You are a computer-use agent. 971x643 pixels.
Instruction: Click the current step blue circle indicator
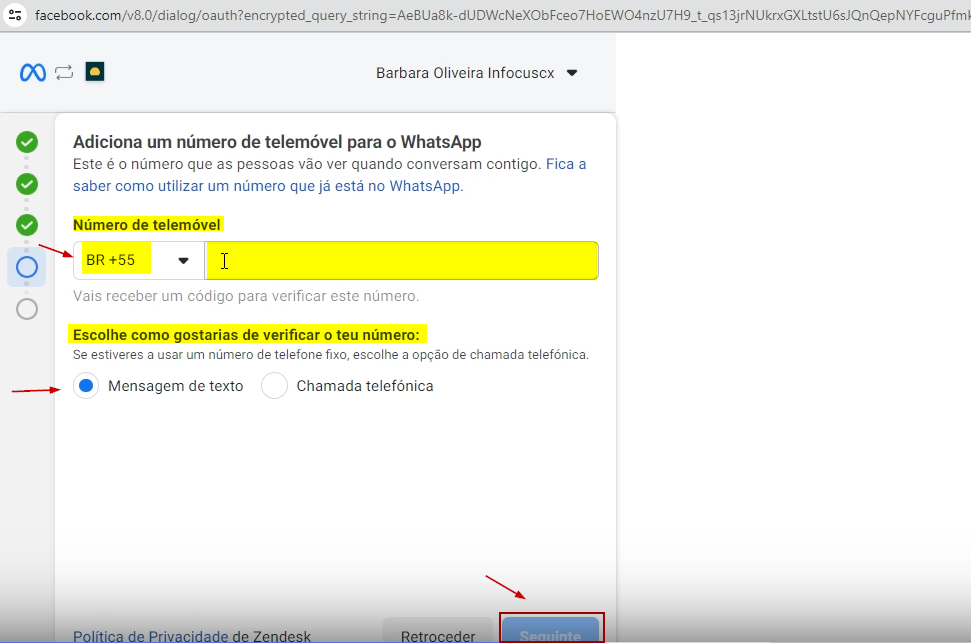coord(27,267)
